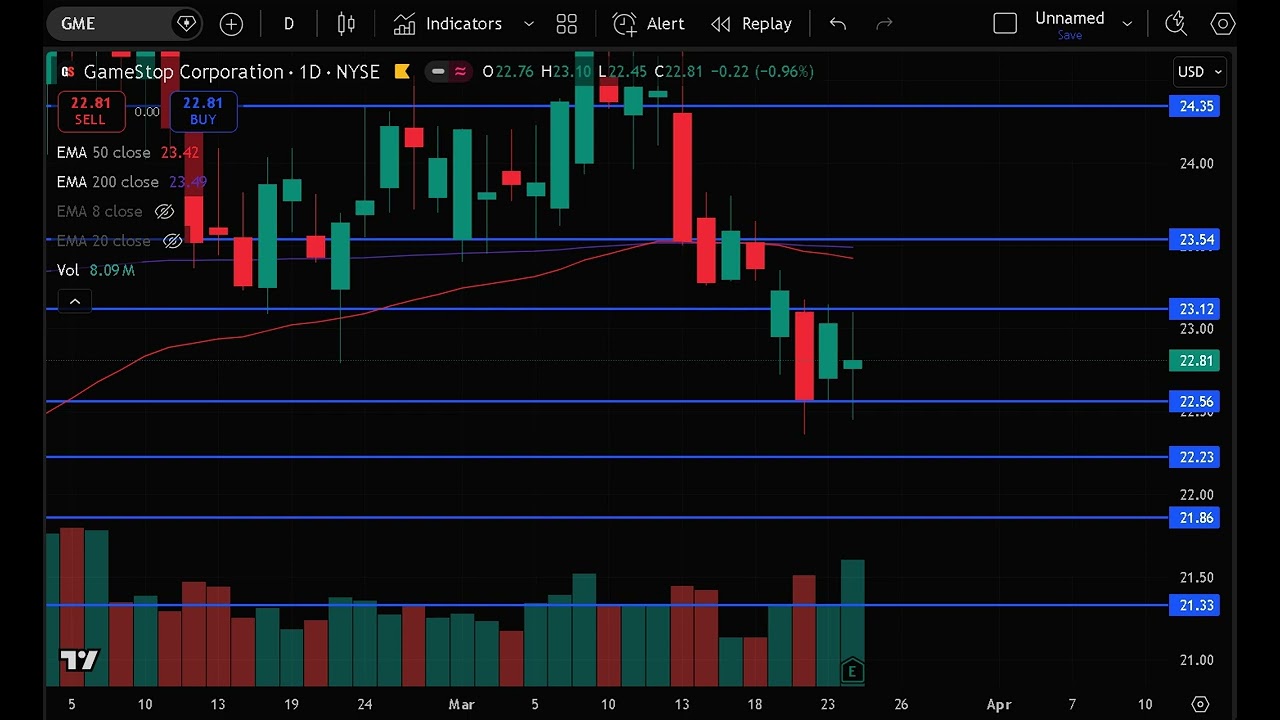This screenshot has width=1280, height=720.
Task: Select the EMA 50 close indicator legend
Action: 104,152
